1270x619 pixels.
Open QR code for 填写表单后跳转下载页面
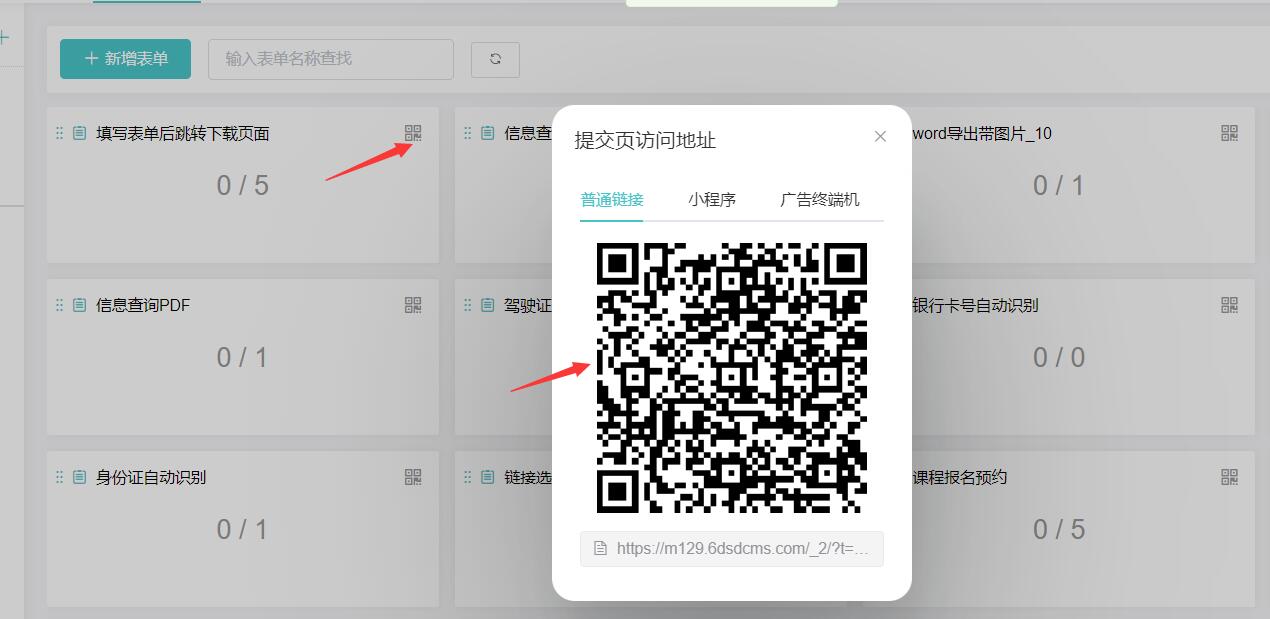[x=413, y=133]
